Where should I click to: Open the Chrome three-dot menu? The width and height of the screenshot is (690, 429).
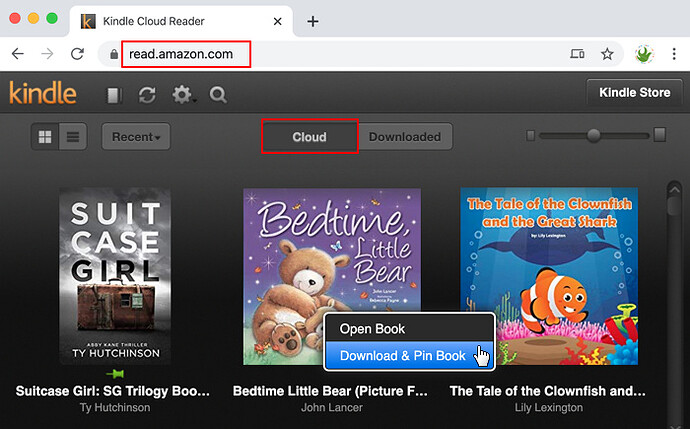pyautogui.click(x=674, y=54)
